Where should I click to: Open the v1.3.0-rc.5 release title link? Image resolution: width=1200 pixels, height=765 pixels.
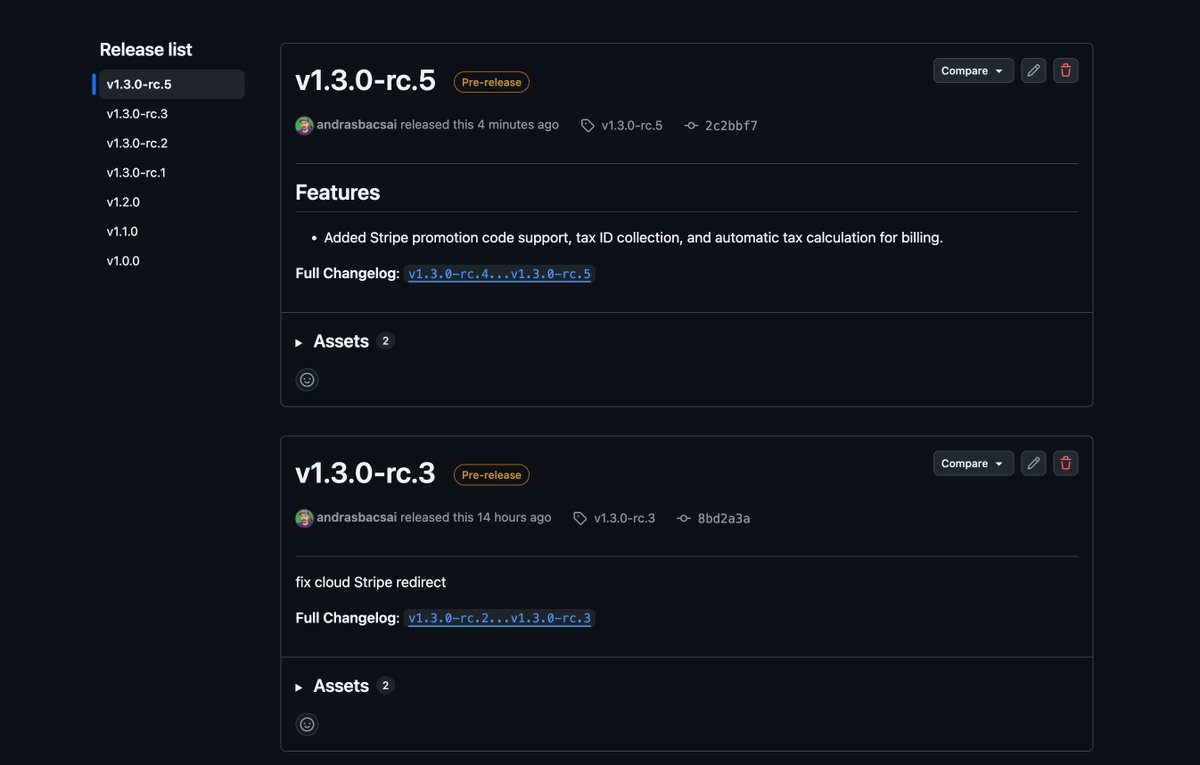[x=366, y=80]
